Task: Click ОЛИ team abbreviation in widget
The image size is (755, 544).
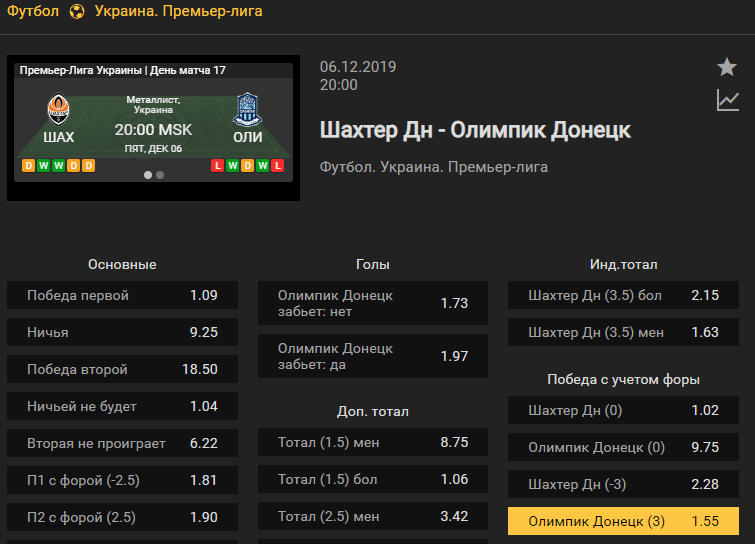Action: pos(247,137)
